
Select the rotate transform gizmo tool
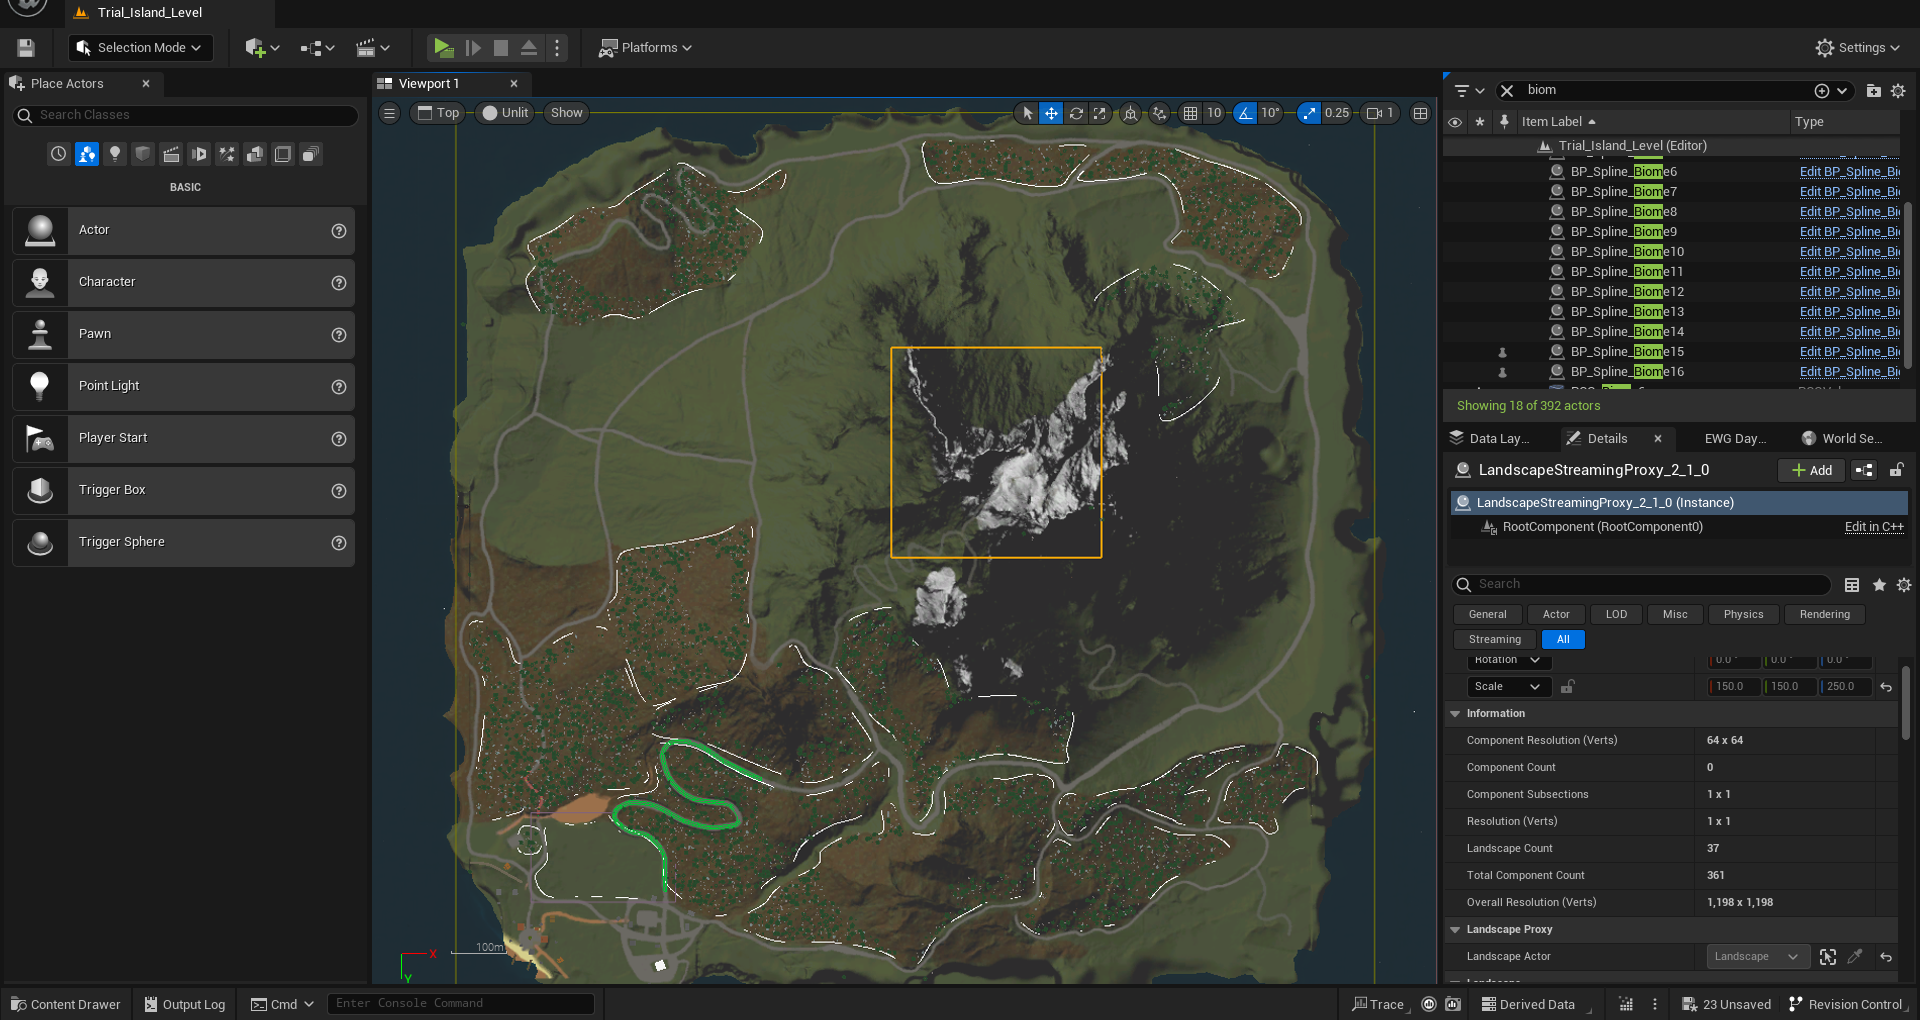(1076, 113)
